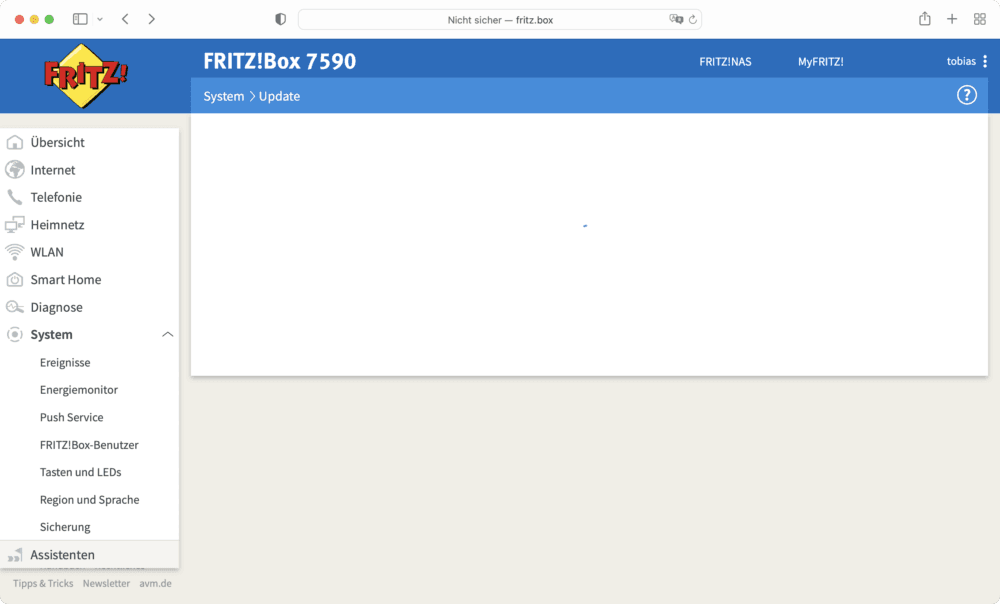Open the help question mark icon

point(966,96)
